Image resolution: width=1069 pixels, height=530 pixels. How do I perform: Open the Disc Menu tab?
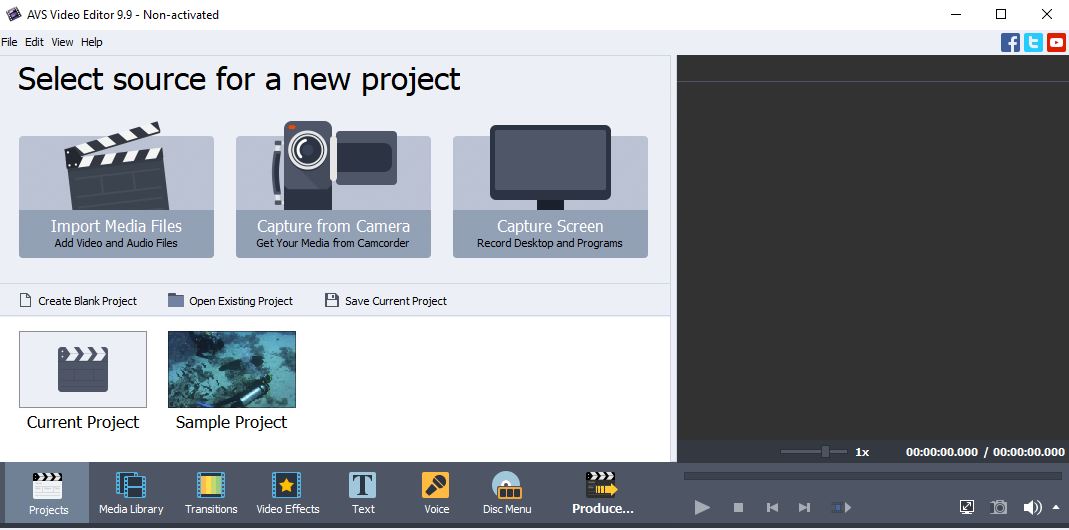pos(507,493)
